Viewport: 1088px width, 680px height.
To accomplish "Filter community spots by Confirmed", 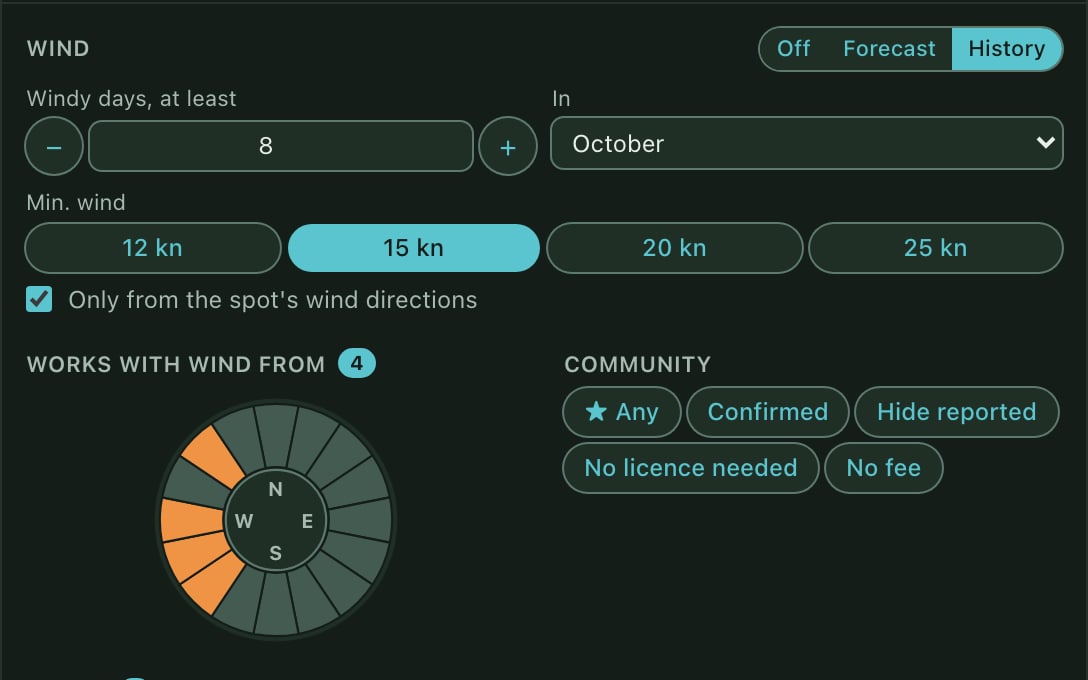I will [767, 412].
